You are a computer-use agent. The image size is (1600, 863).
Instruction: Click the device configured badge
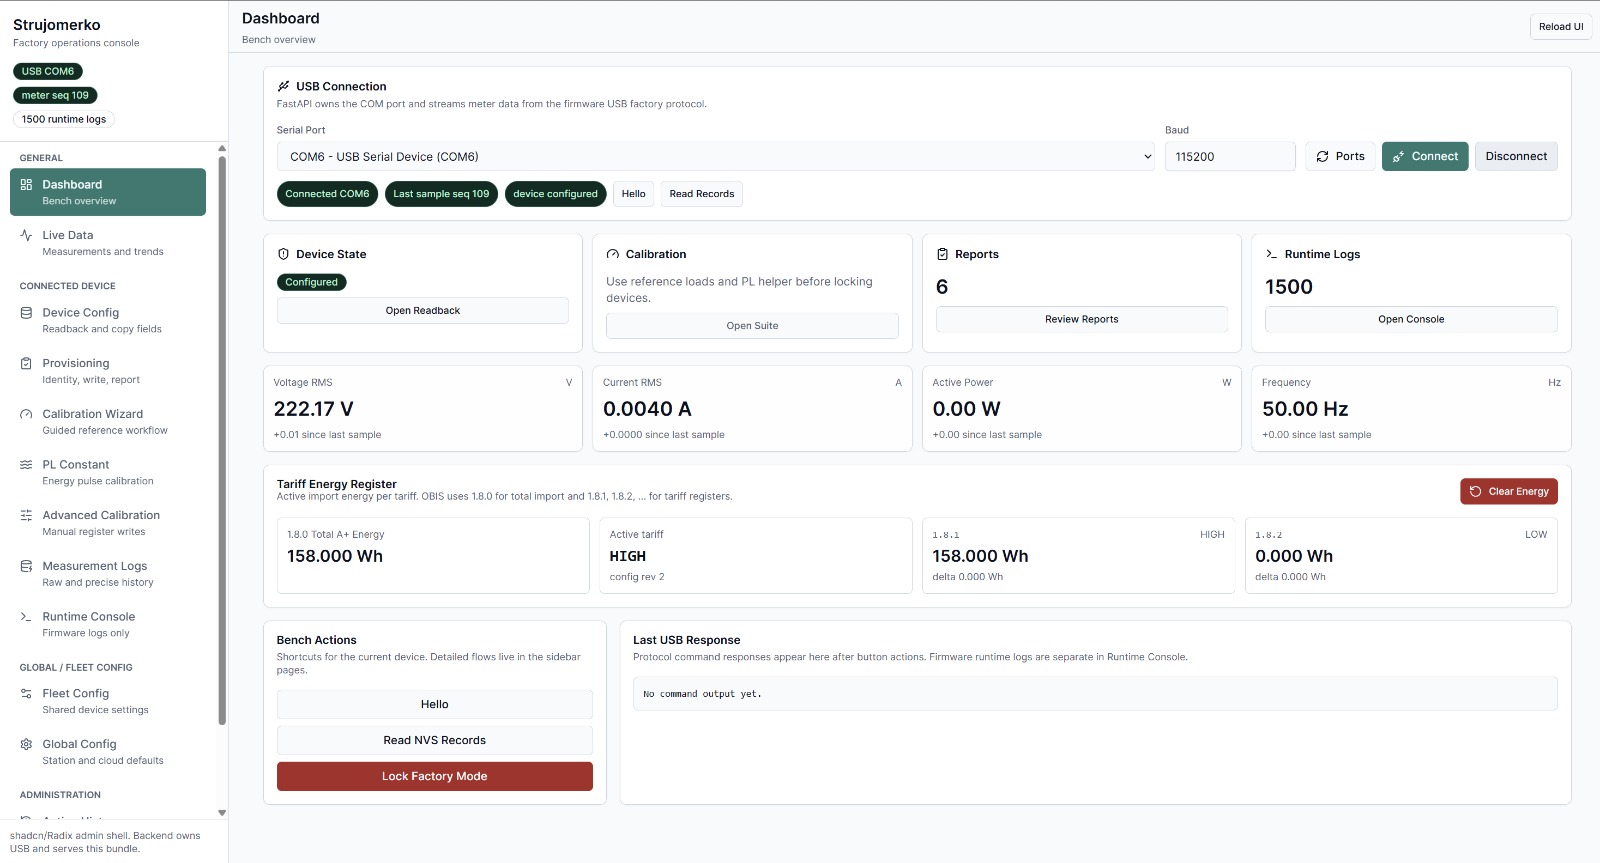(555, 194)
